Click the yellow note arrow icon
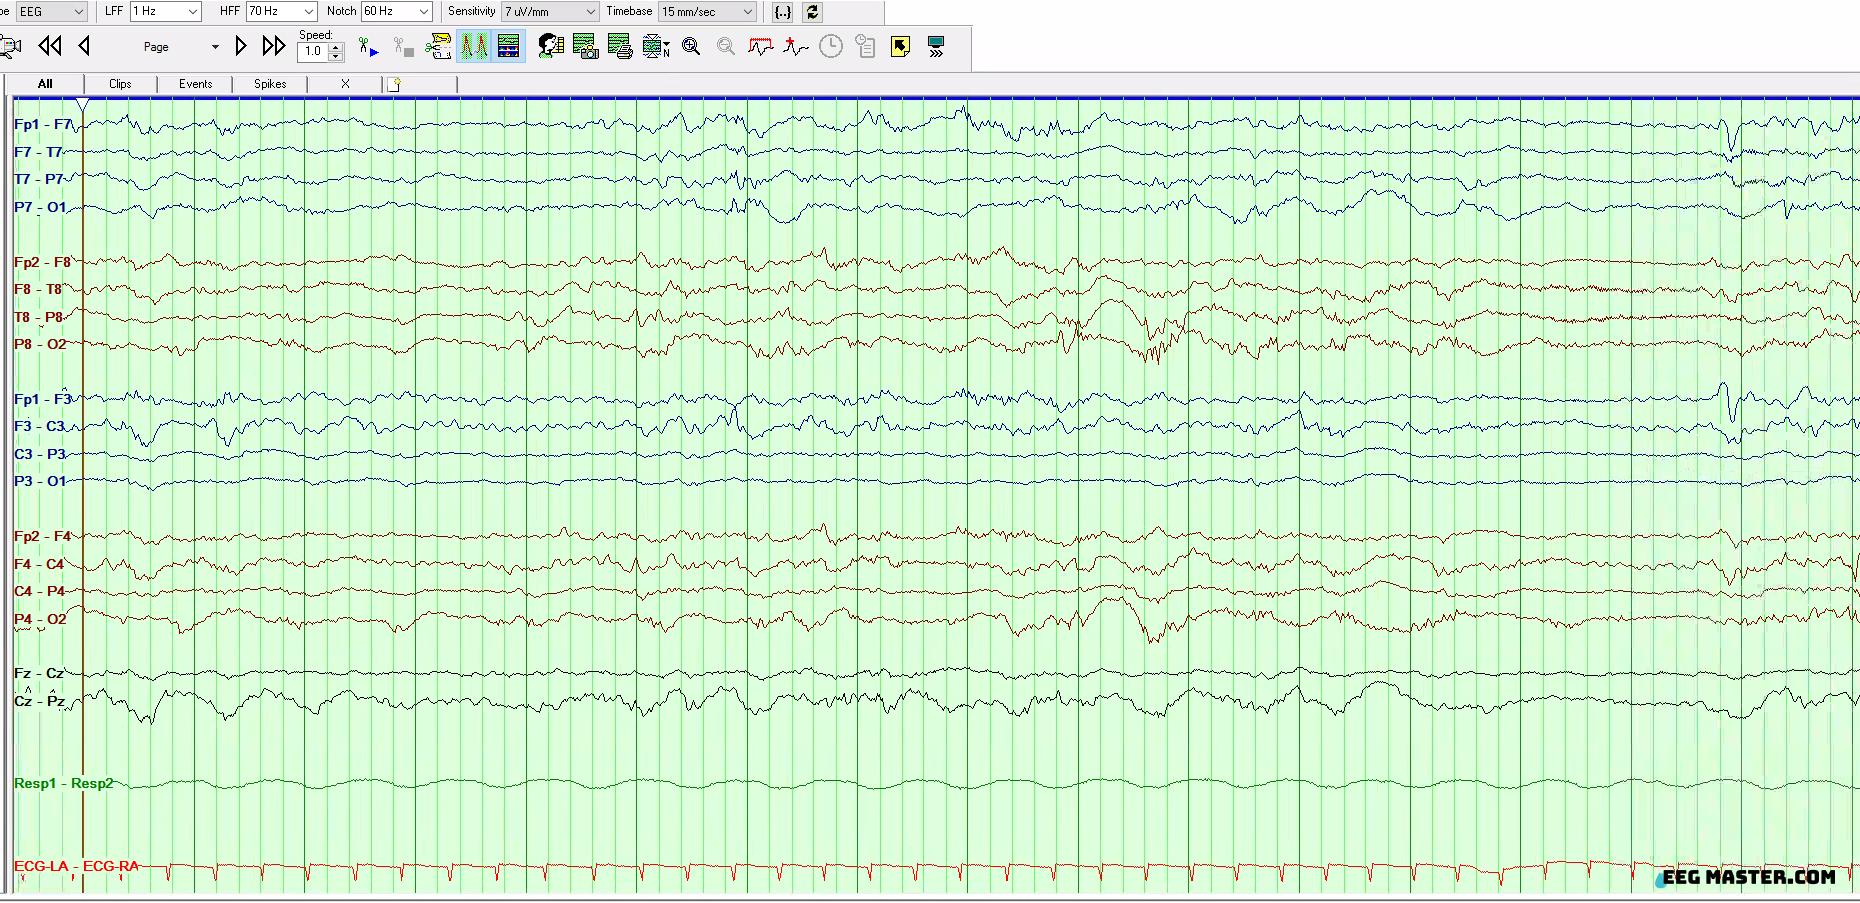Image resolution: width=1860 pixels, height=903 pixels. pyautogui.click(x=900, y=47)
